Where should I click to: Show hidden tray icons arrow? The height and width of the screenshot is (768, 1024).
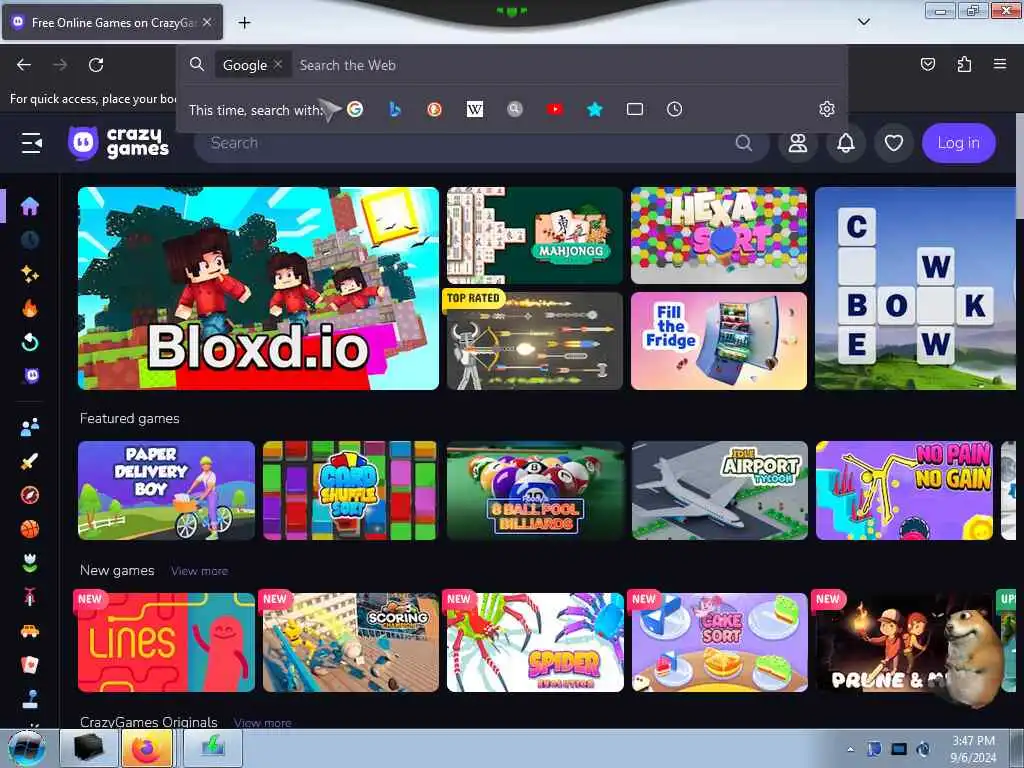pyautogui.click(x=850, y=749)
